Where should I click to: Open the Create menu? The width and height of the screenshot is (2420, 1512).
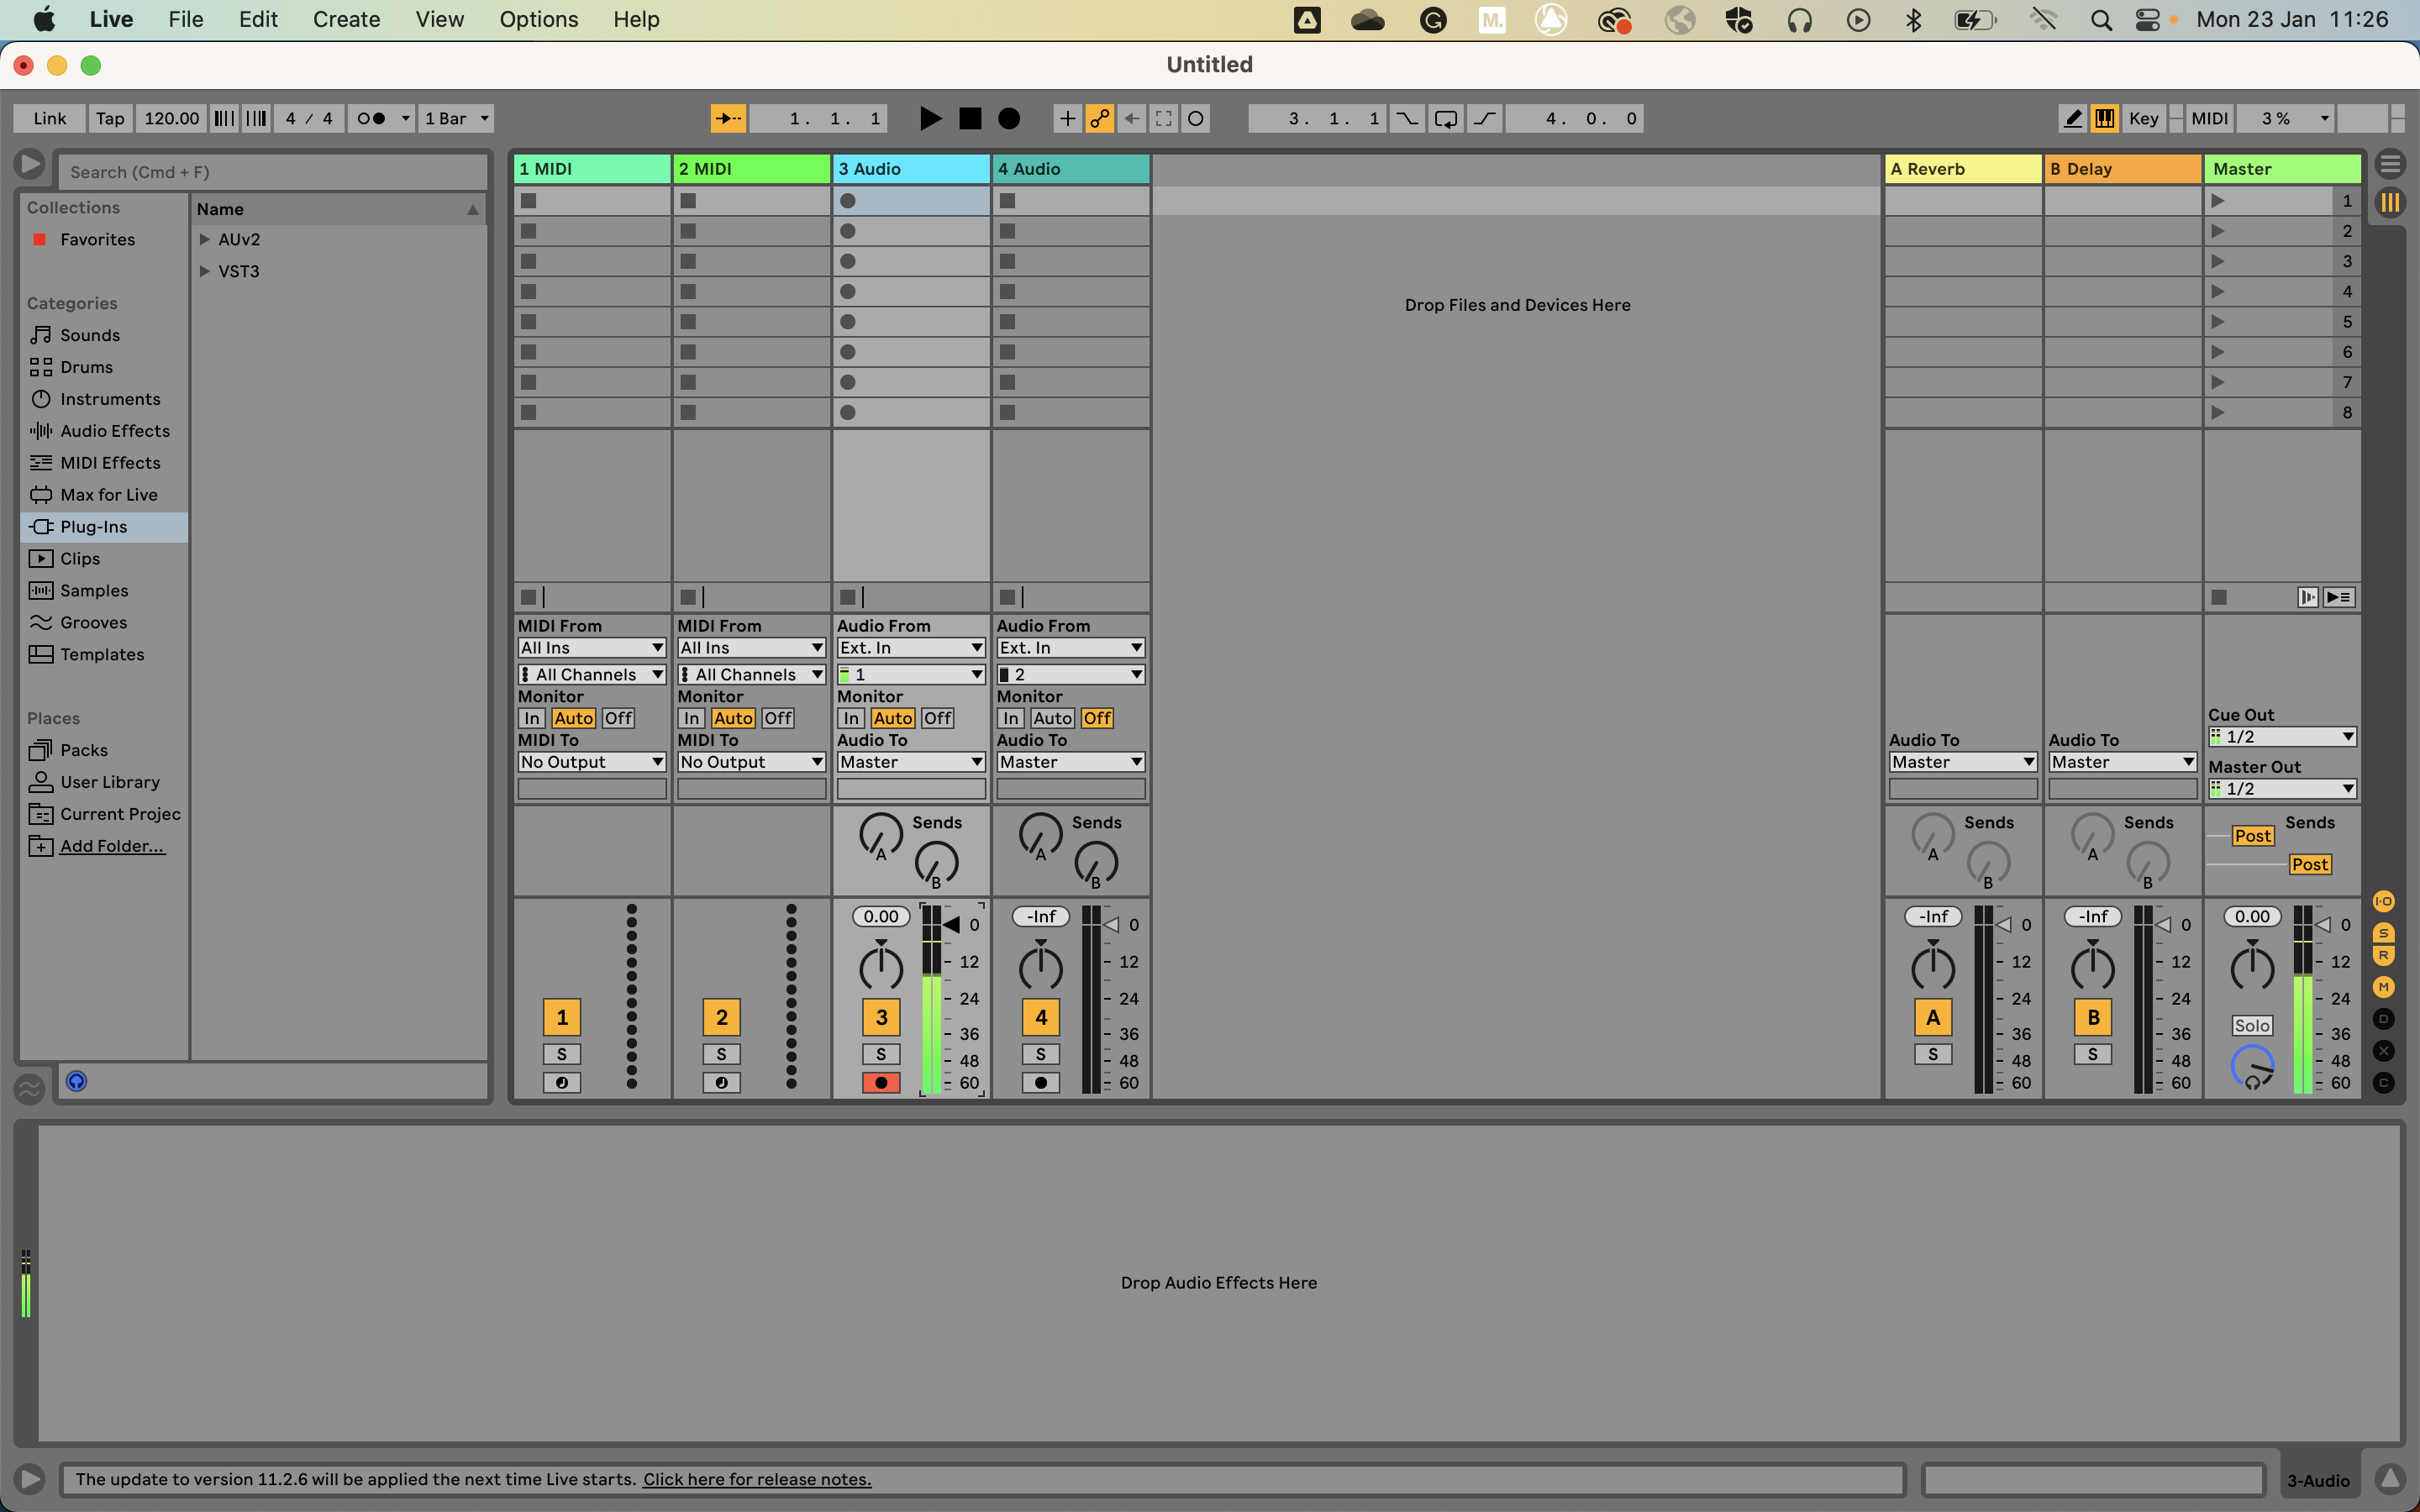346,19
